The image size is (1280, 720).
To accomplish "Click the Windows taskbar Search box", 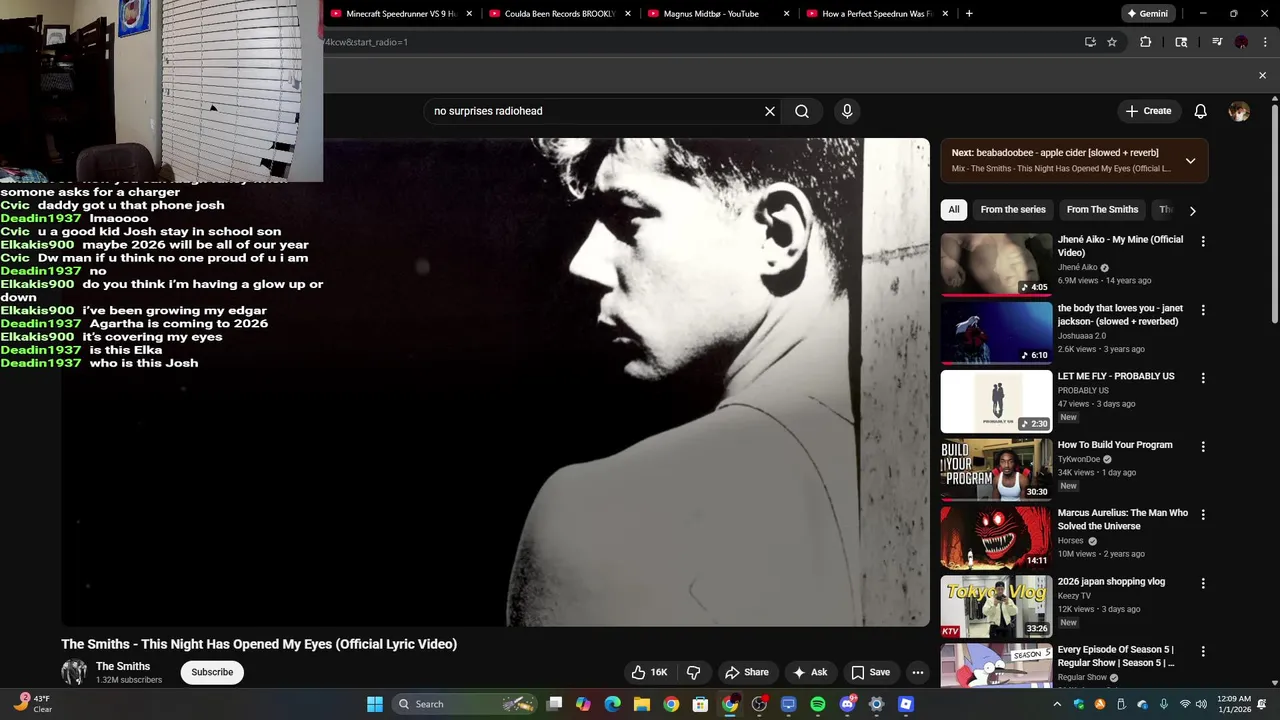I will tap(465, 704).
